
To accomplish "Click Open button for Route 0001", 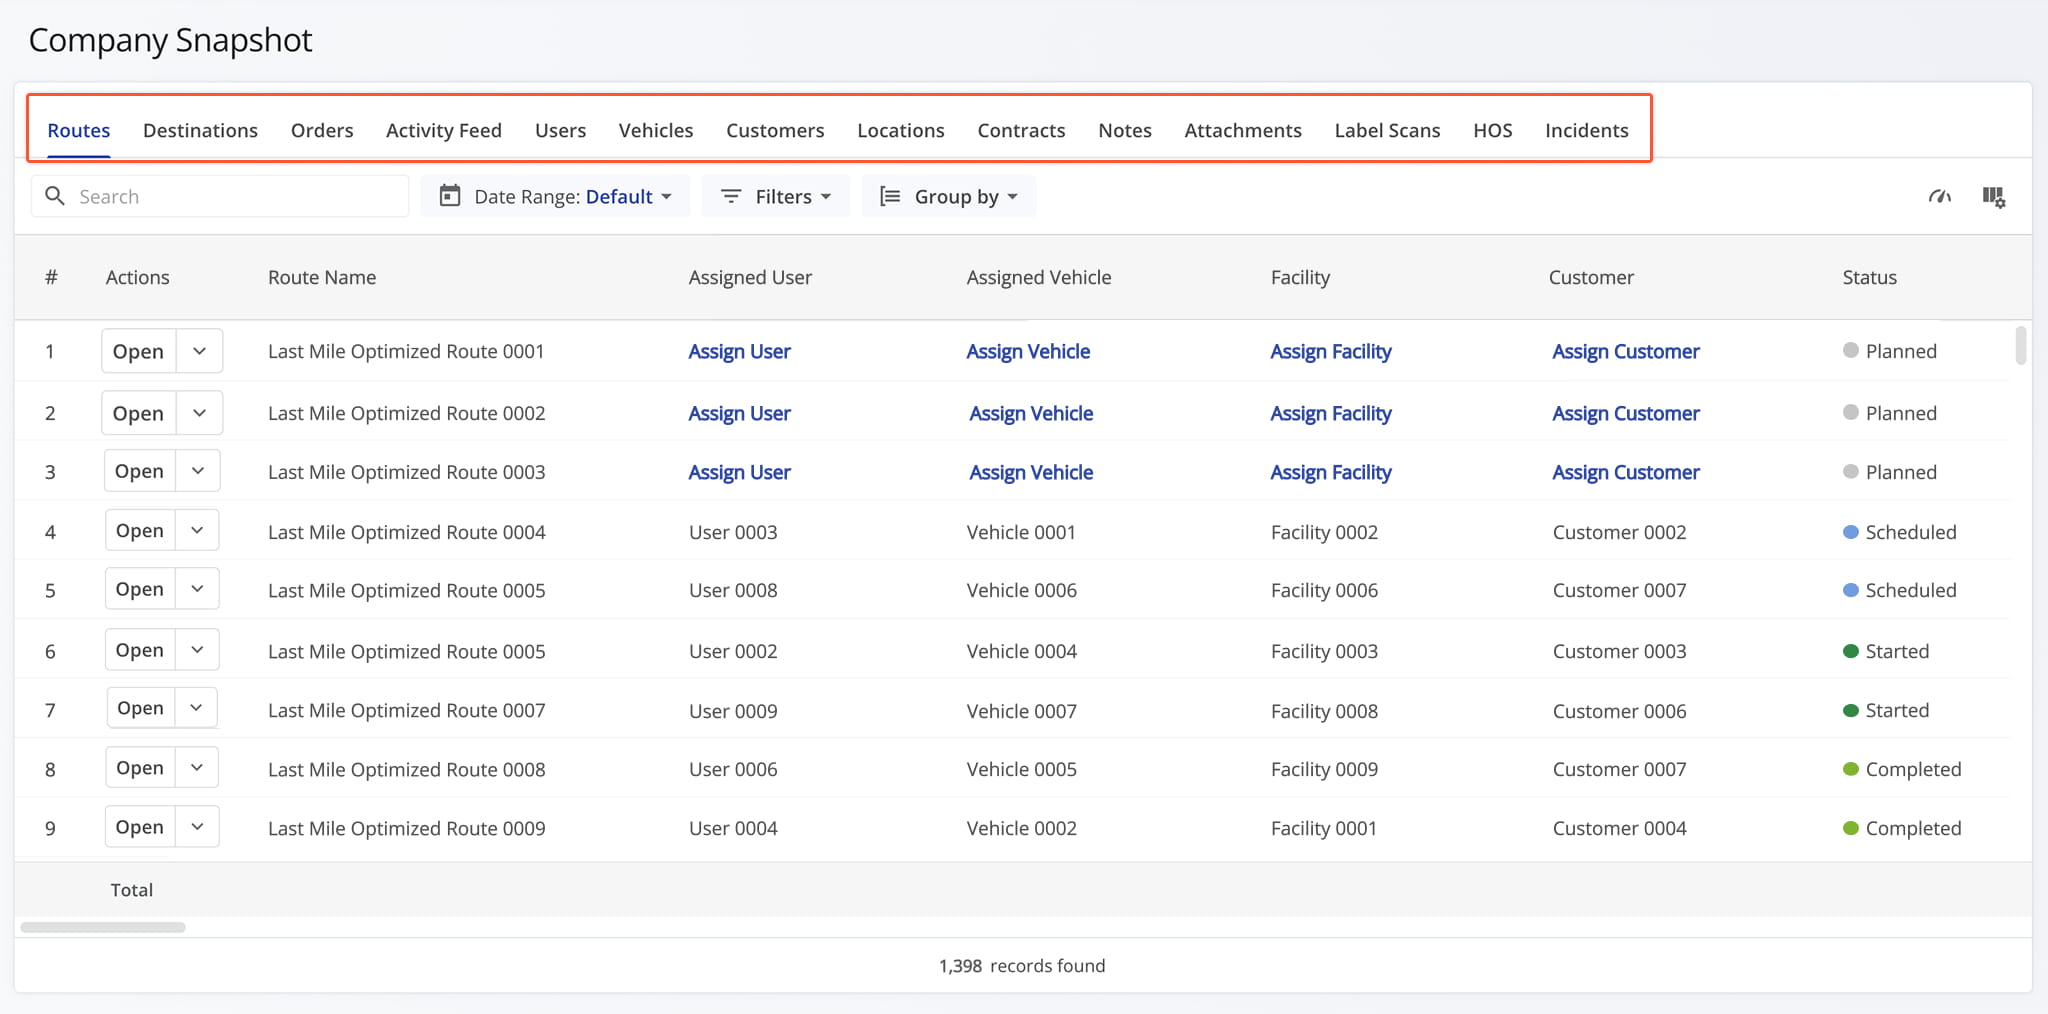I will [x=139, y=351].
